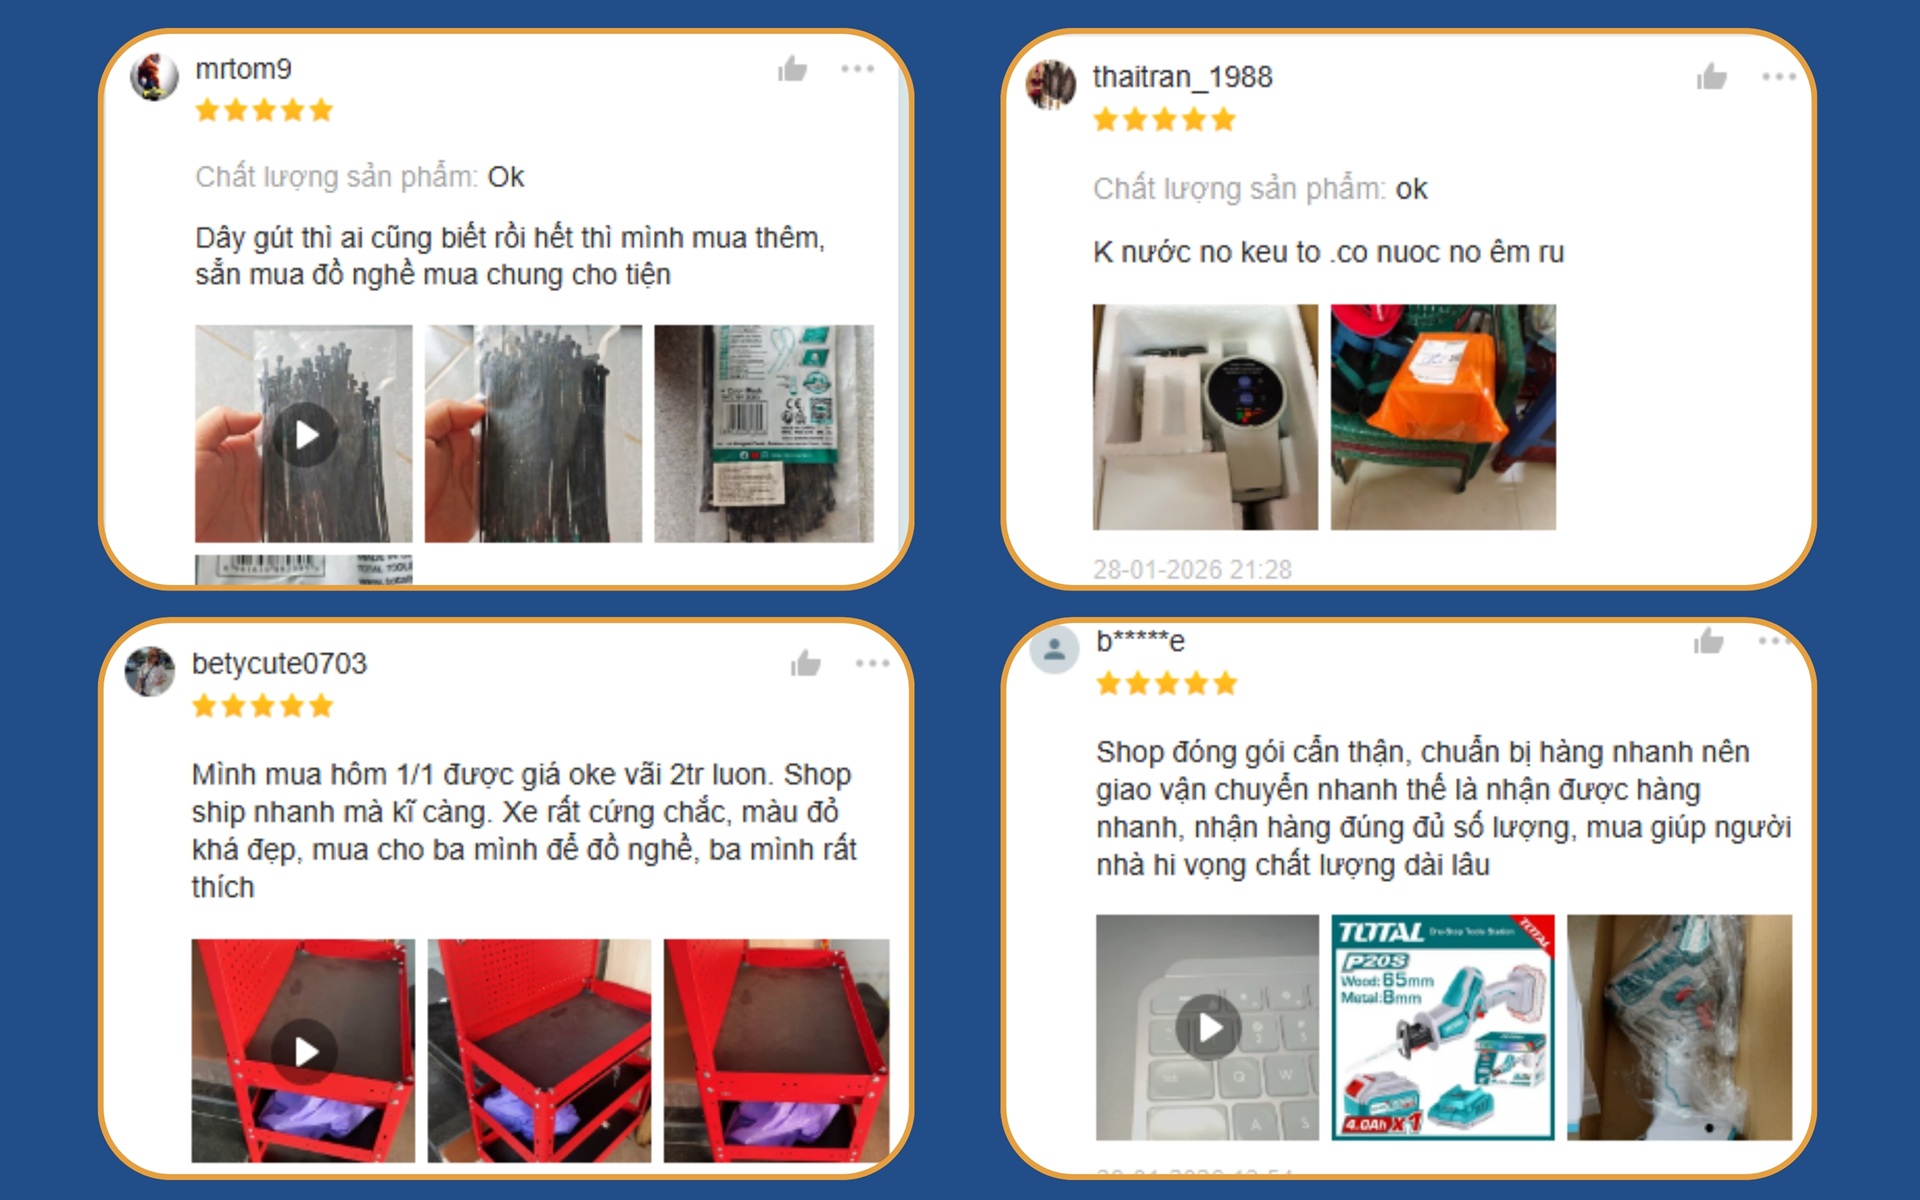The width and height of the screenshot is (1920, 1200).
Task: Open more options for mrtom9's review
Action: (x=857, y=69)
